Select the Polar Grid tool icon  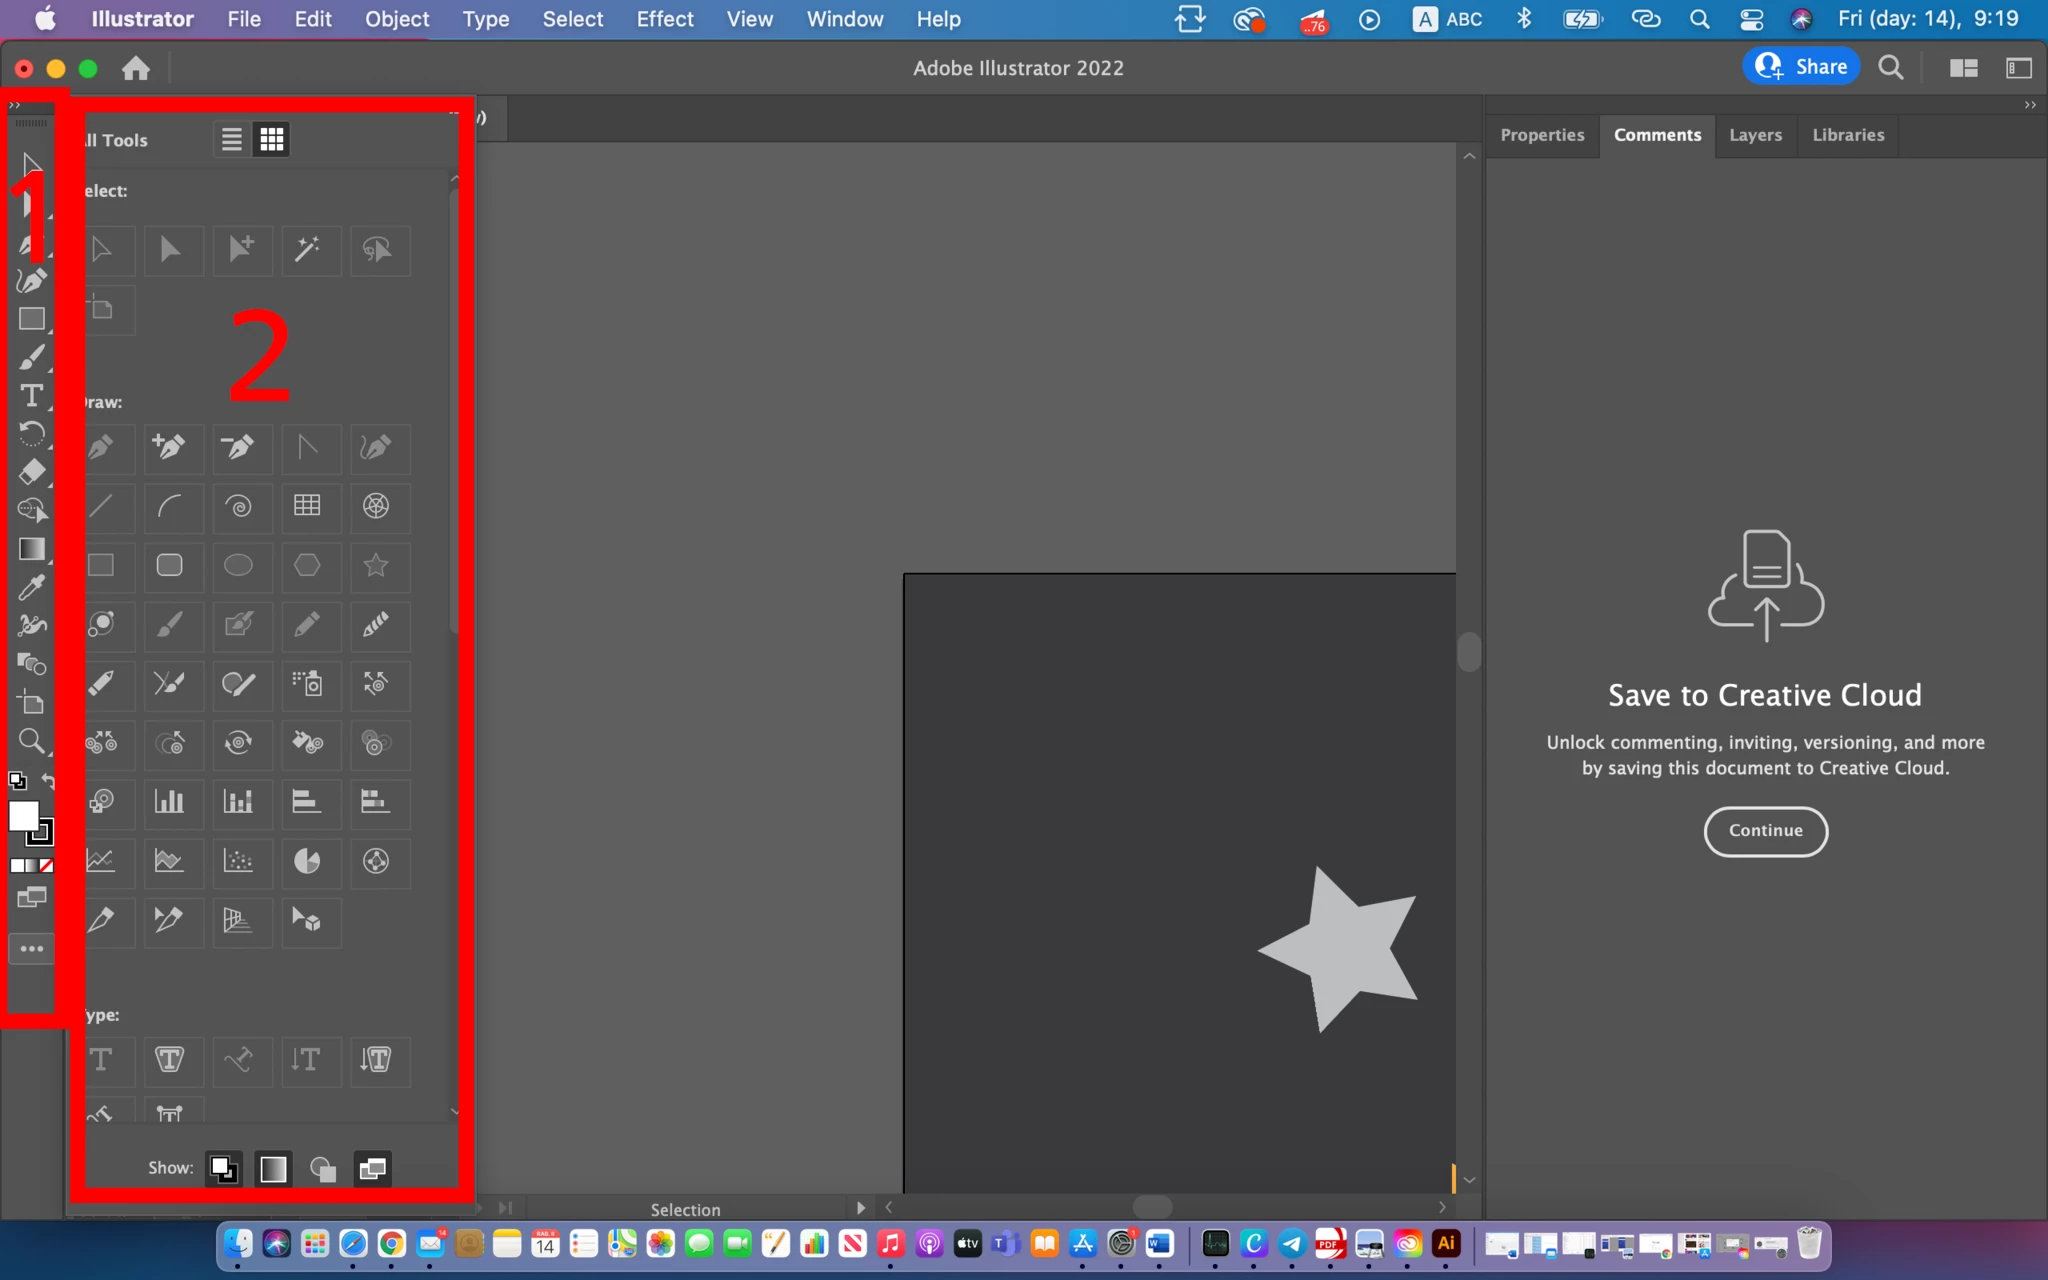376,507
